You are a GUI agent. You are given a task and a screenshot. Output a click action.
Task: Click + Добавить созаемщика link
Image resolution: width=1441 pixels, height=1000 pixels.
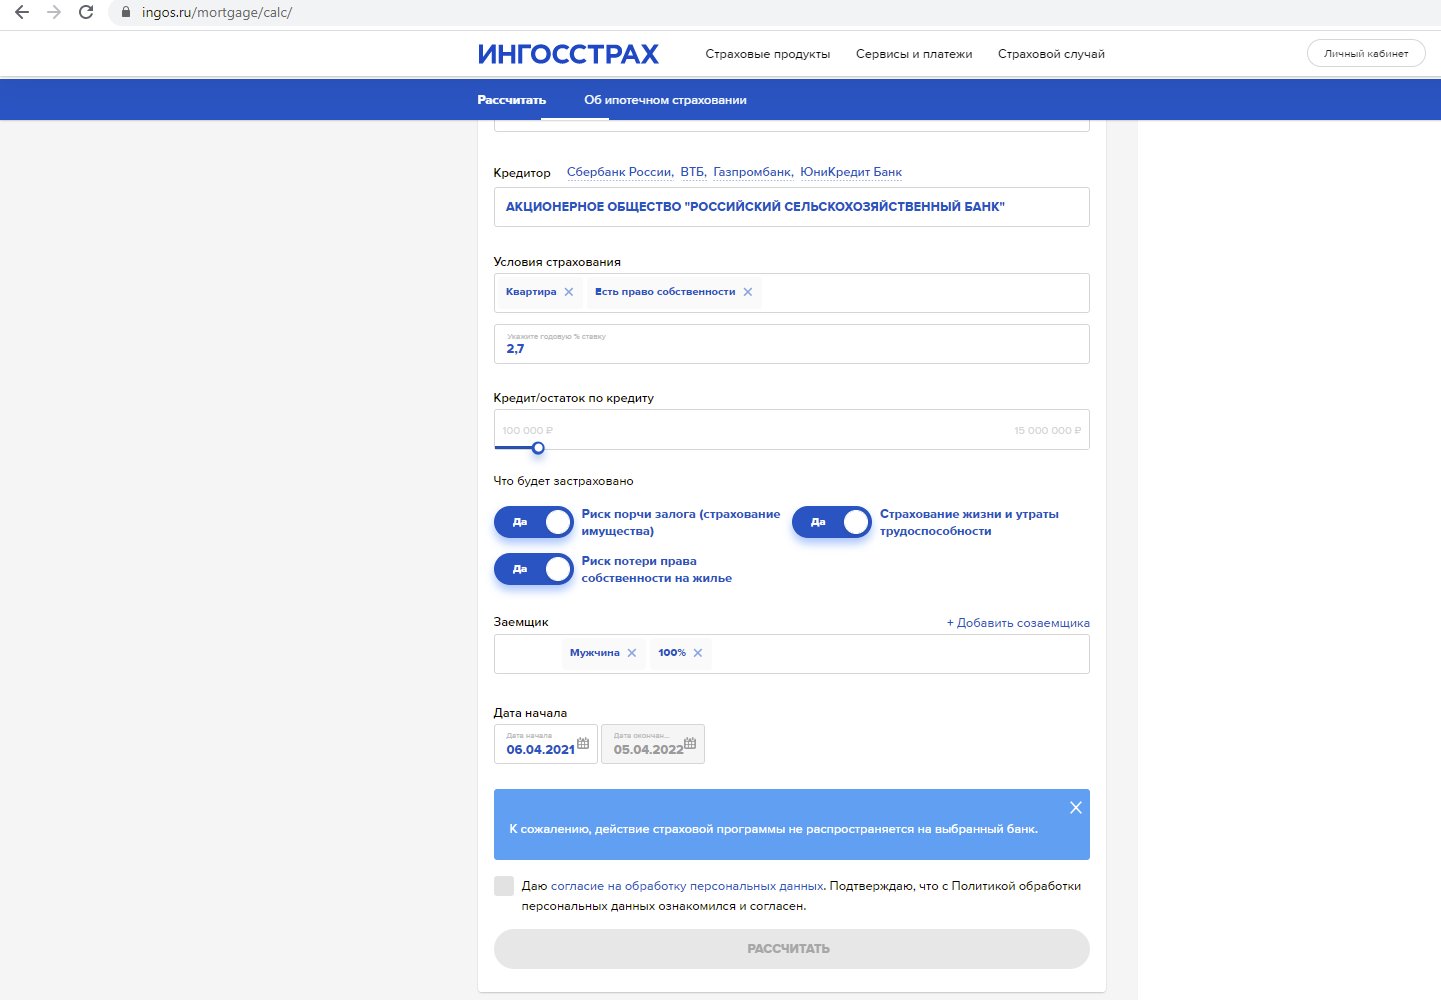(1018, 623)
